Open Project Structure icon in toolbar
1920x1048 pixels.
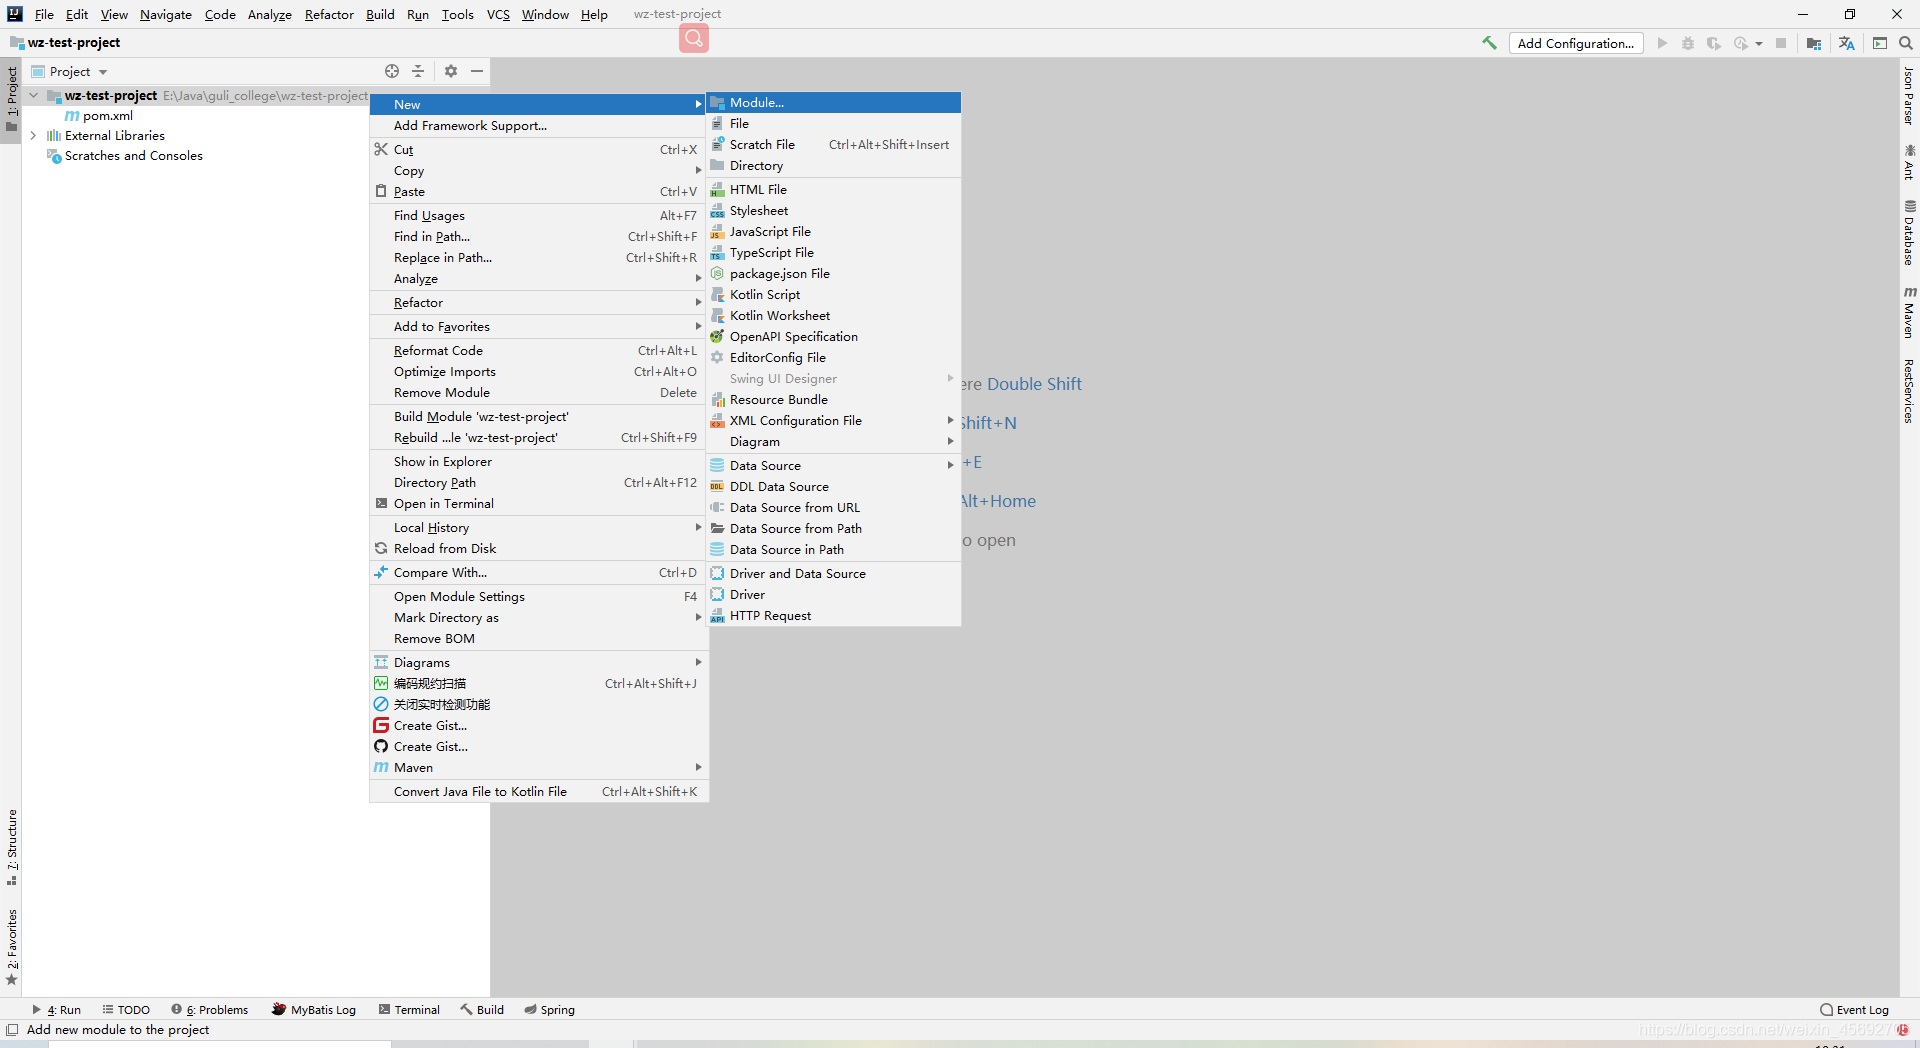click(x=1814, y=43)
